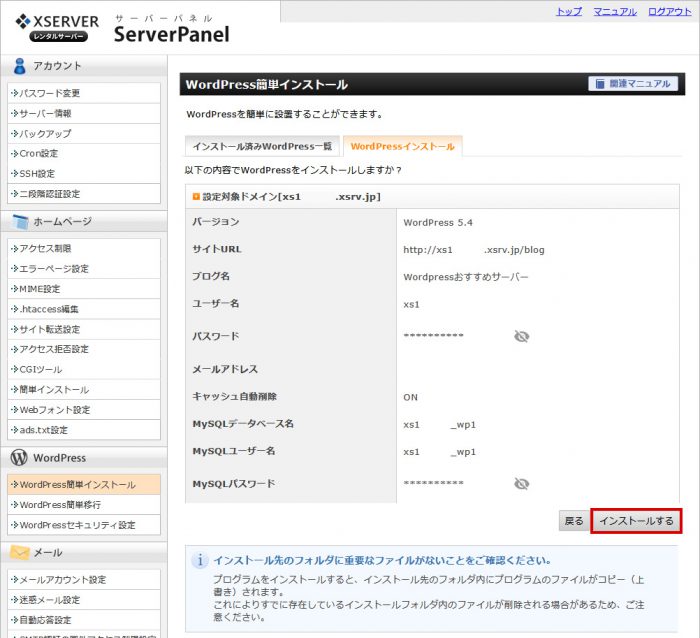The image size is (700, 638).
Task: Select WordPress簡単インストール in the sidebar
Action: (x=84, y=484)
